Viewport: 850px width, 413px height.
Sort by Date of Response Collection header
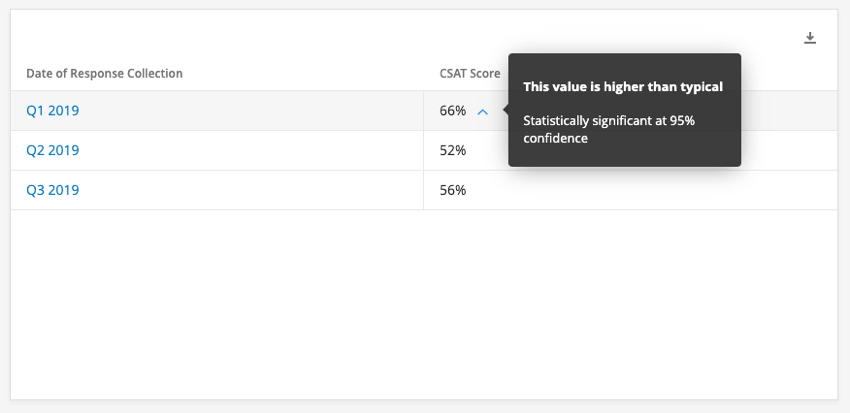point(104,74)
